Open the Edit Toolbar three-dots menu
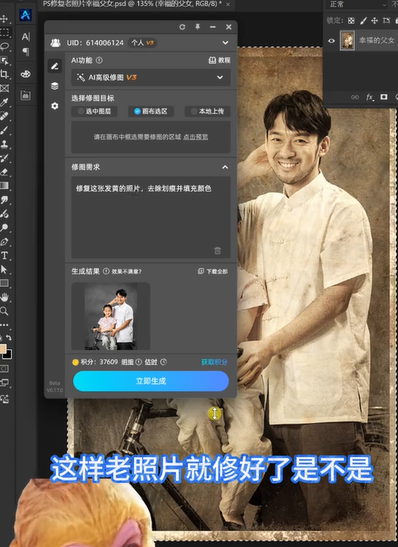The width and height of the screenshot is (398, 547). coord(4,325)
